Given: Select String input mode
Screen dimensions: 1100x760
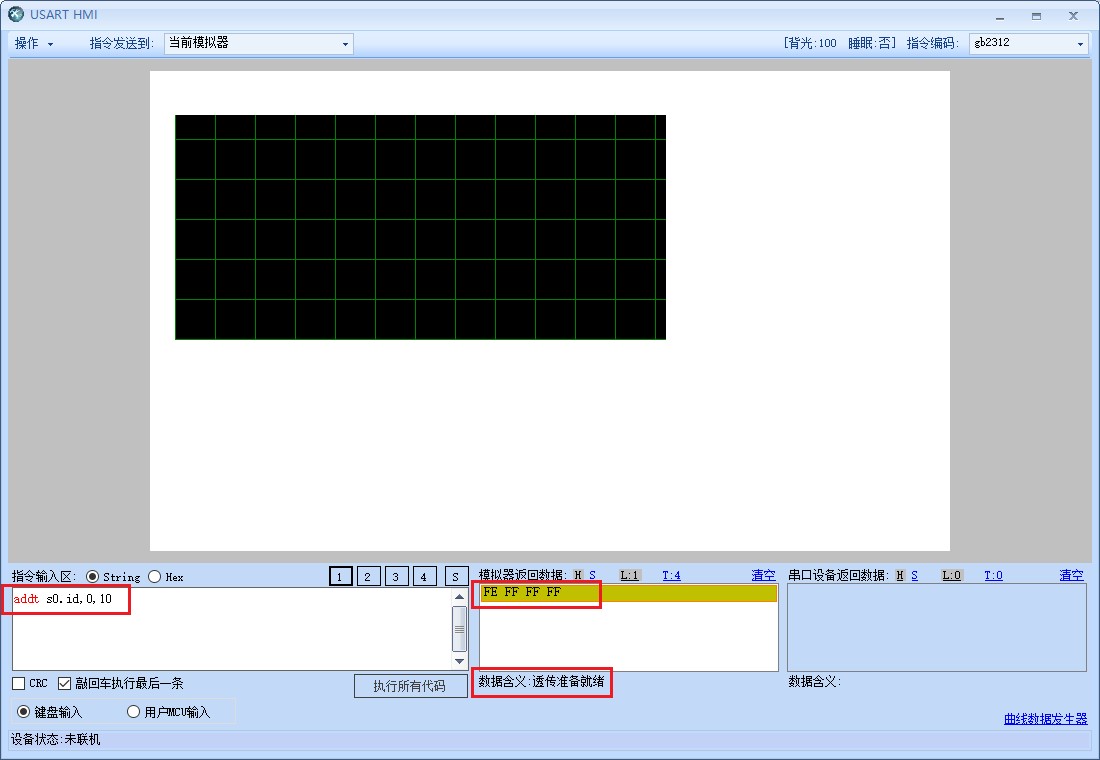Looking at the screenshot, I should (93, 577).
